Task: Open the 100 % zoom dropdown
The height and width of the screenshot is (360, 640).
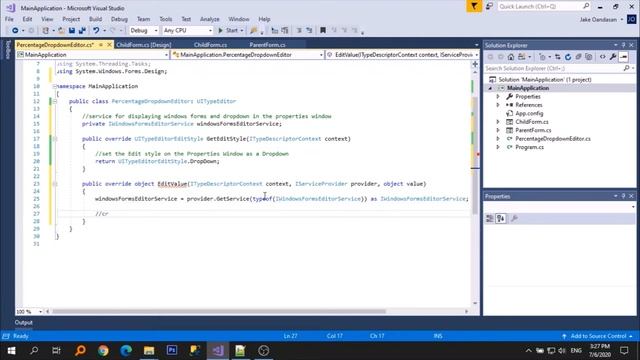Action: (x=29, y=312)
